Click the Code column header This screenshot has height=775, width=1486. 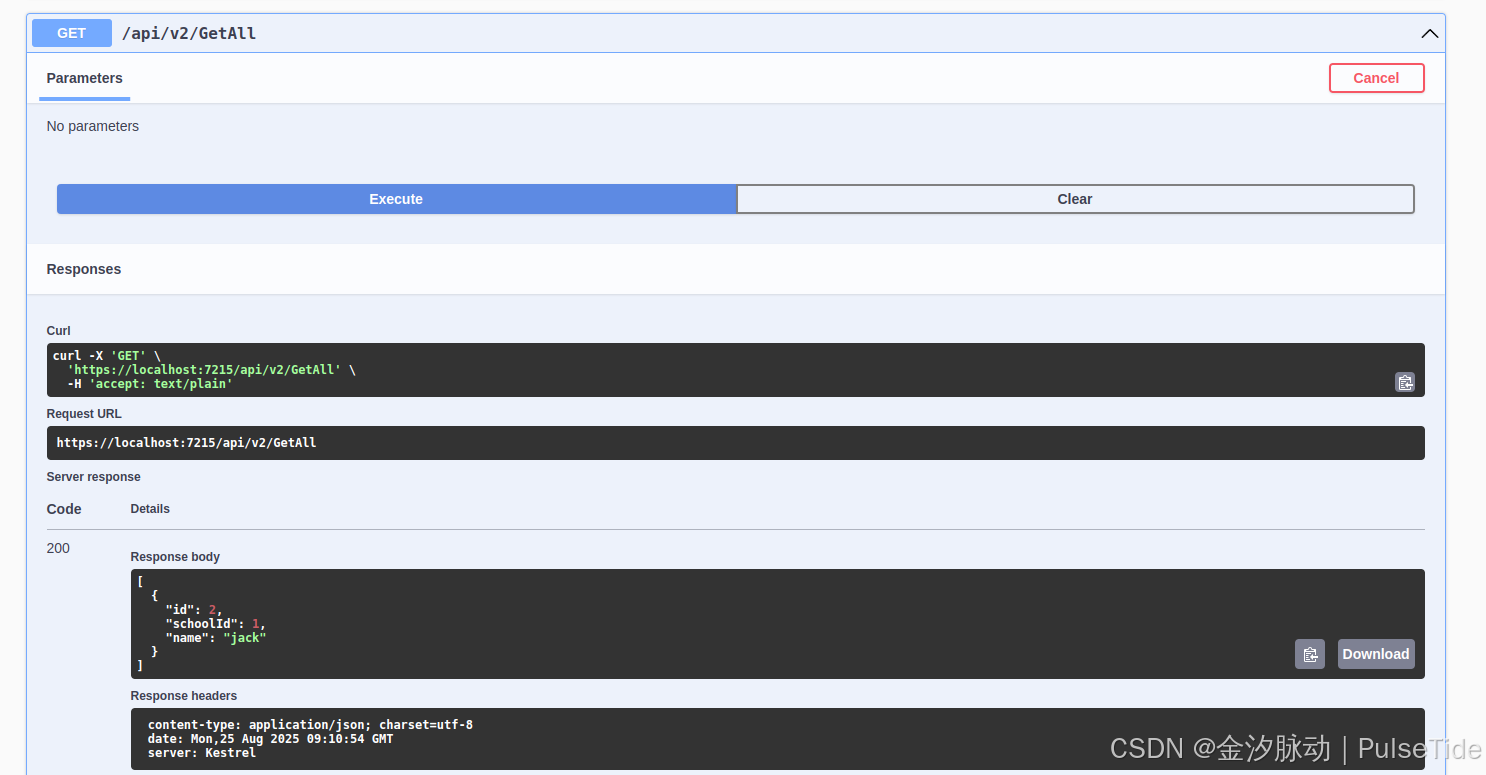[x=64, y=509]
